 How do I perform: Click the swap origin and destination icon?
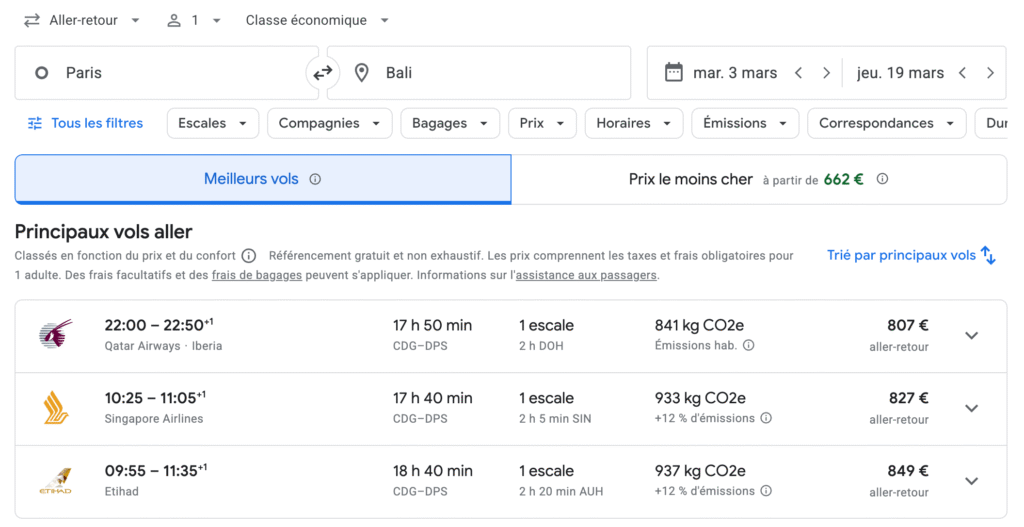pyautogui.click(x=323, y=73)
